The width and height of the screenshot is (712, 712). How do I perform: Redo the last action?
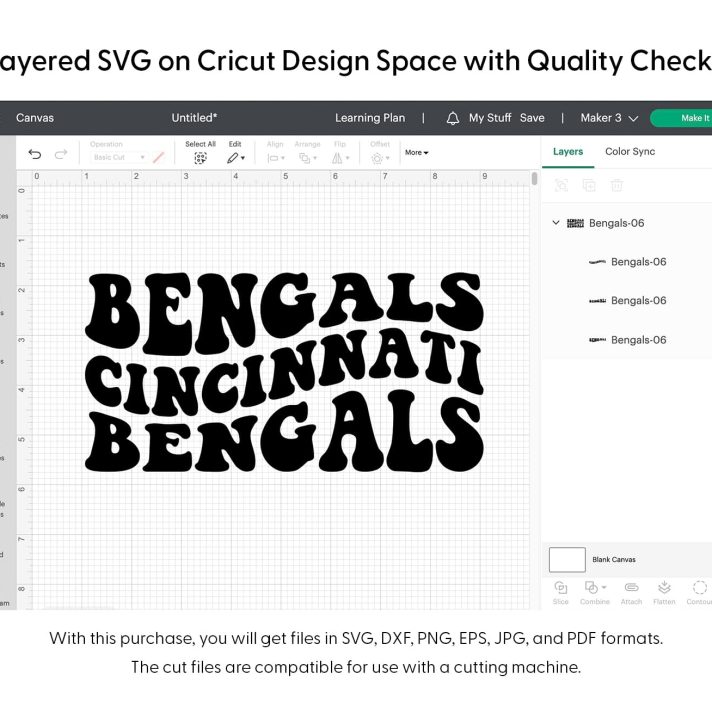coord(61,154)
